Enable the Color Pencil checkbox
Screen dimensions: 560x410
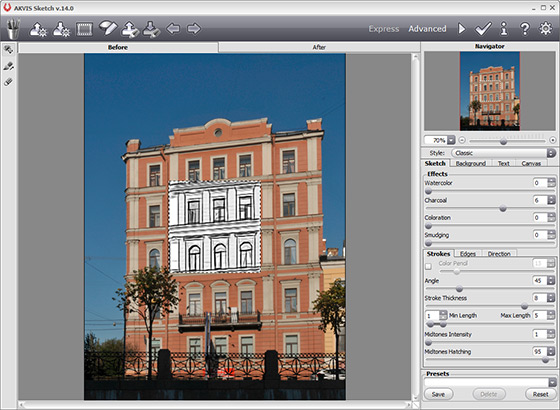click(x=428, y=266)
